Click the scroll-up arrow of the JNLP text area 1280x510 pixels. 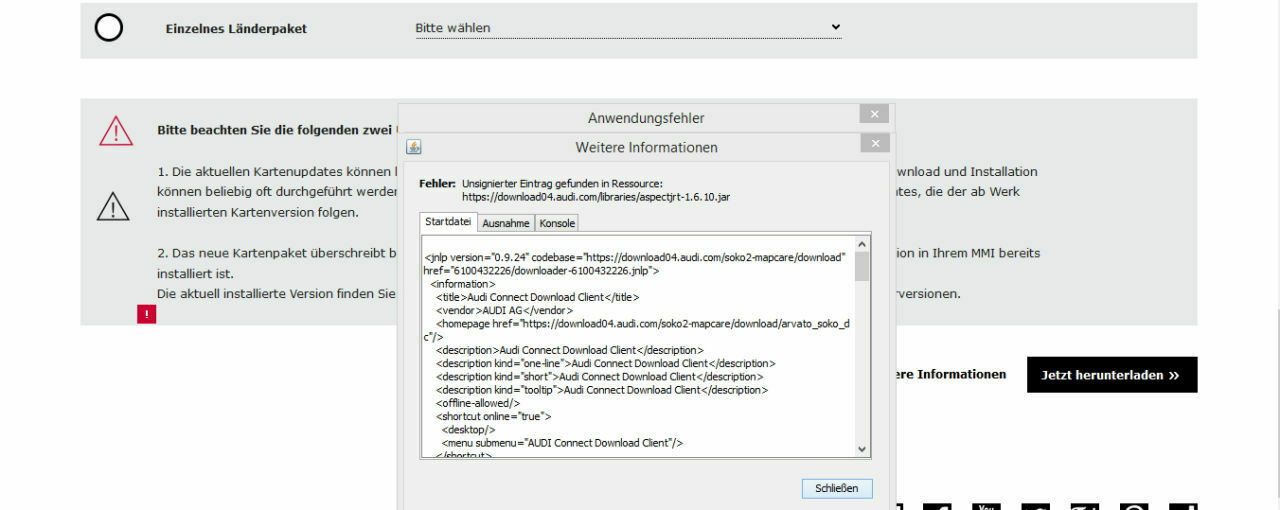tap(863, 244)
